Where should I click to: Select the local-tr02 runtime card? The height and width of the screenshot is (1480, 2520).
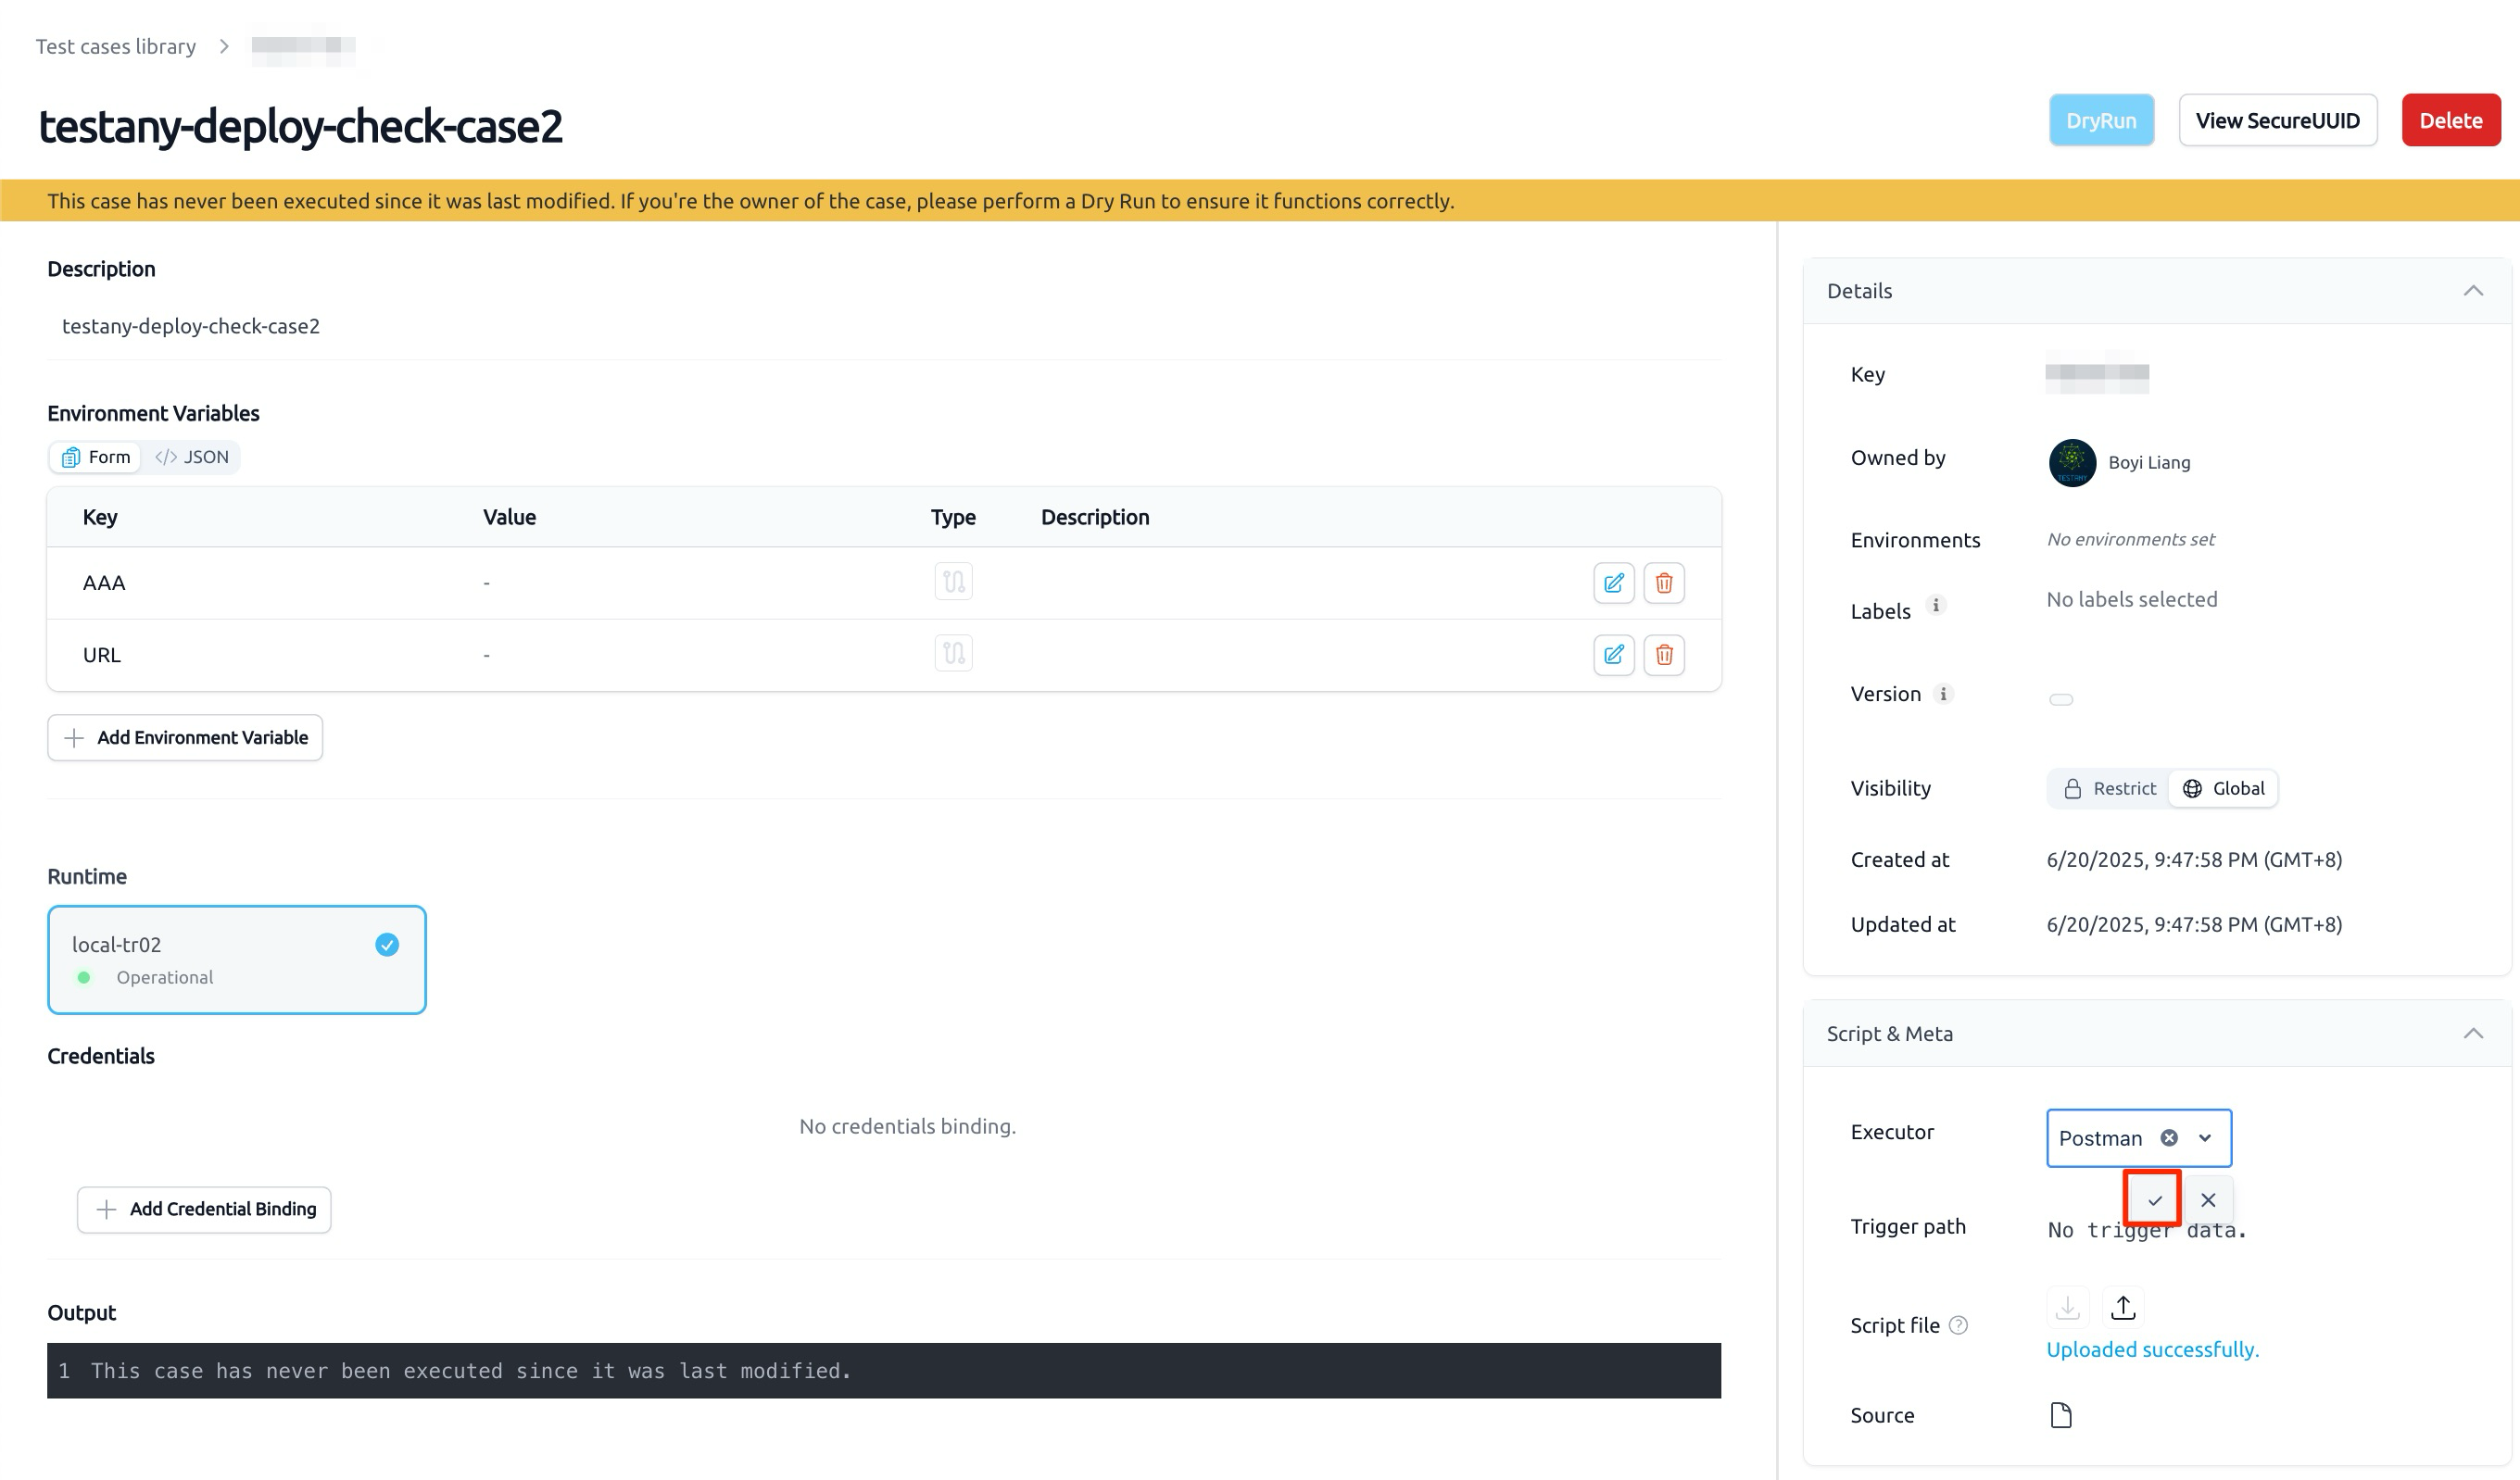[237, 960]
